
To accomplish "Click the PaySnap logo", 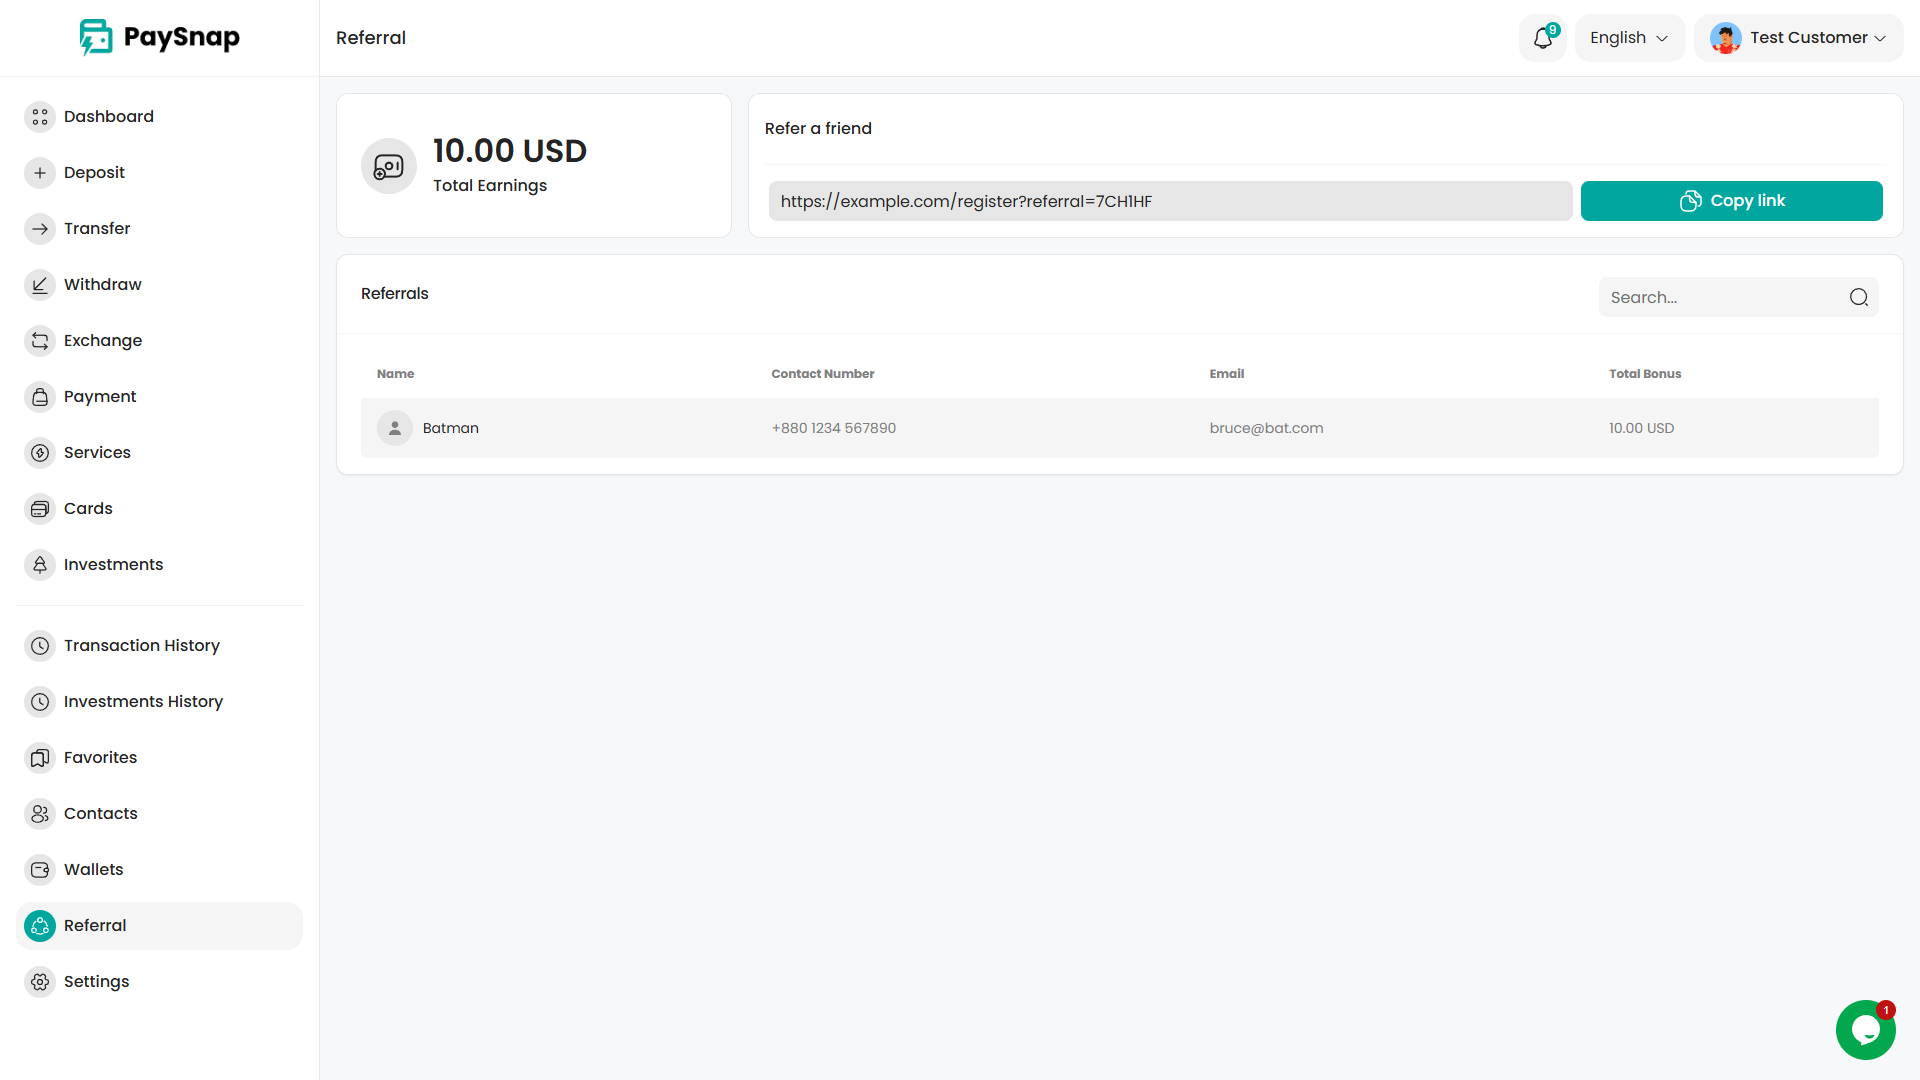I will click(x=160, y=37).
